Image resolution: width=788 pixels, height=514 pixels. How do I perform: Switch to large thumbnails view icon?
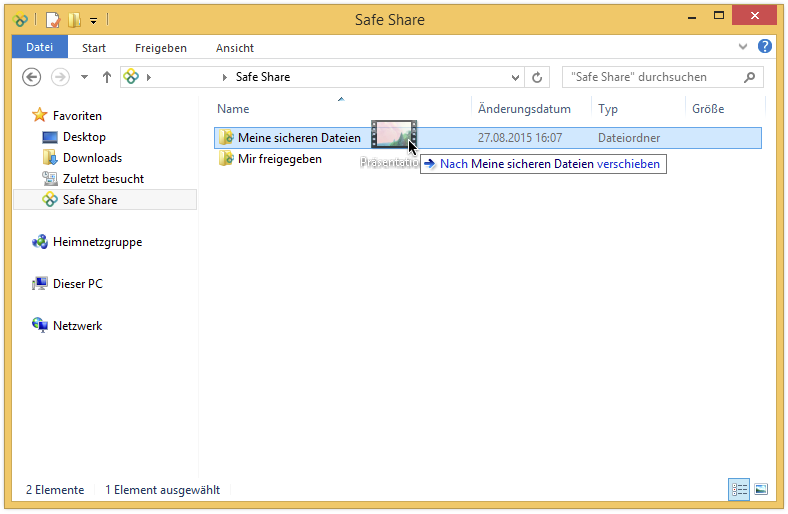(761, 489)
